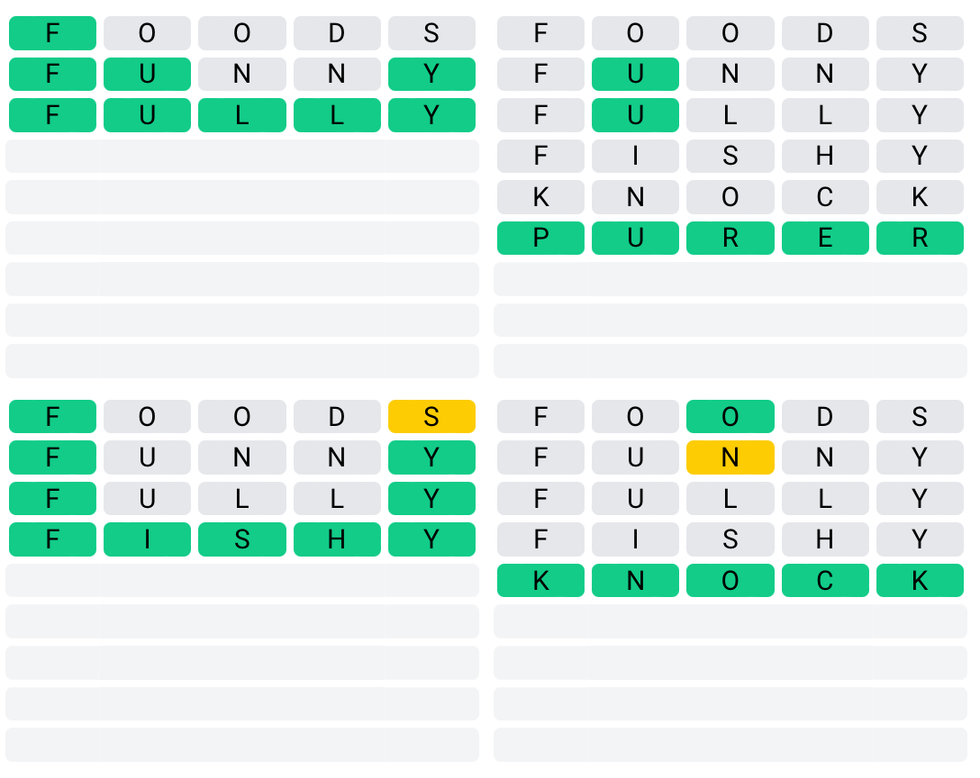Select the last green K in KNOCK
Screen dimensions: 980x778
[x=920, y=581]
